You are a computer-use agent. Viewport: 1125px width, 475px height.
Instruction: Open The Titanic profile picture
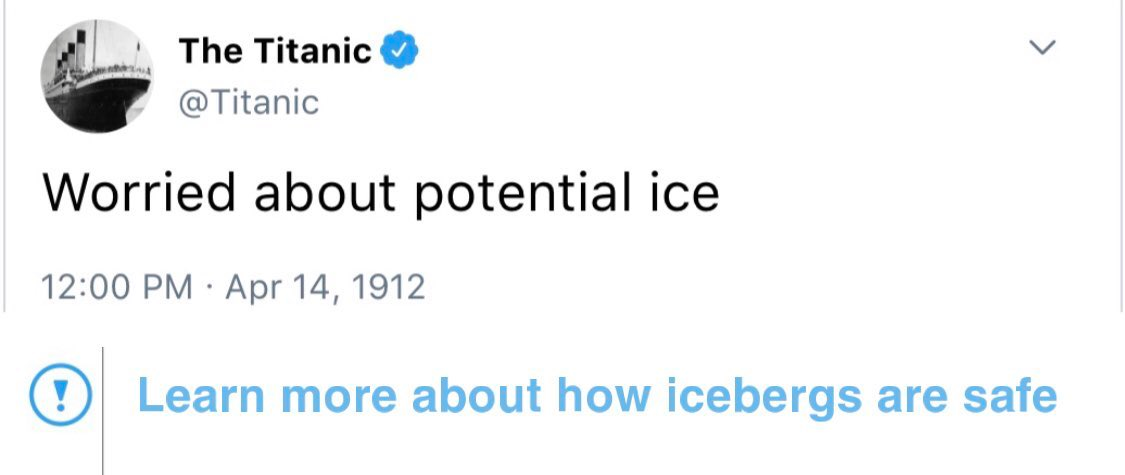(x=96, y=77)
